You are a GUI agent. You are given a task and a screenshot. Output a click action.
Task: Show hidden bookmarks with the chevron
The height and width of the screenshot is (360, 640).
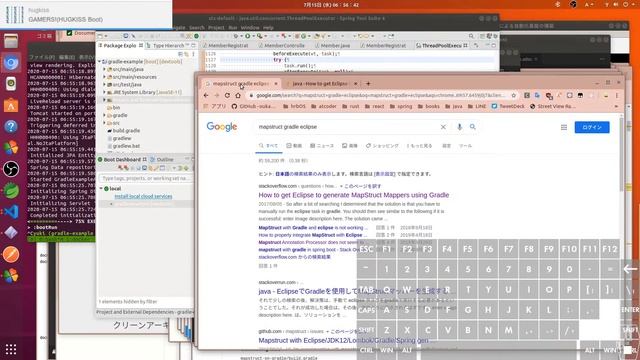(616, 106)
